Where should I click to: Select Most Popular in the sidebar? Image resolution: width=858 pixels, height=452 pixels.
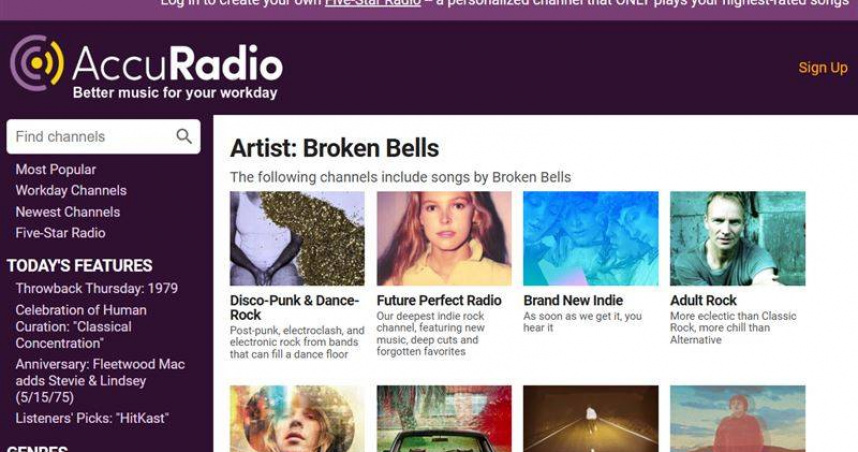[x=56, y=170]
